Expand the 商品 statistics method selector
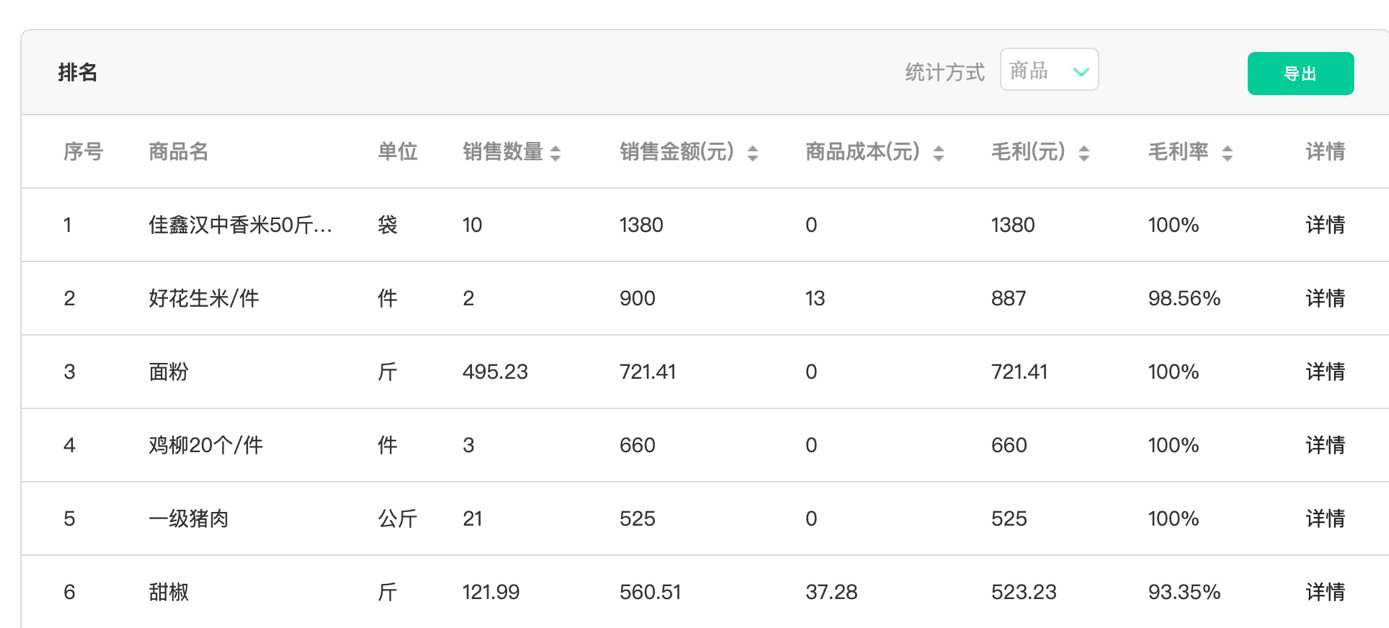The height and width of the screenshot is (628, 1389). tap(1048, 71)
